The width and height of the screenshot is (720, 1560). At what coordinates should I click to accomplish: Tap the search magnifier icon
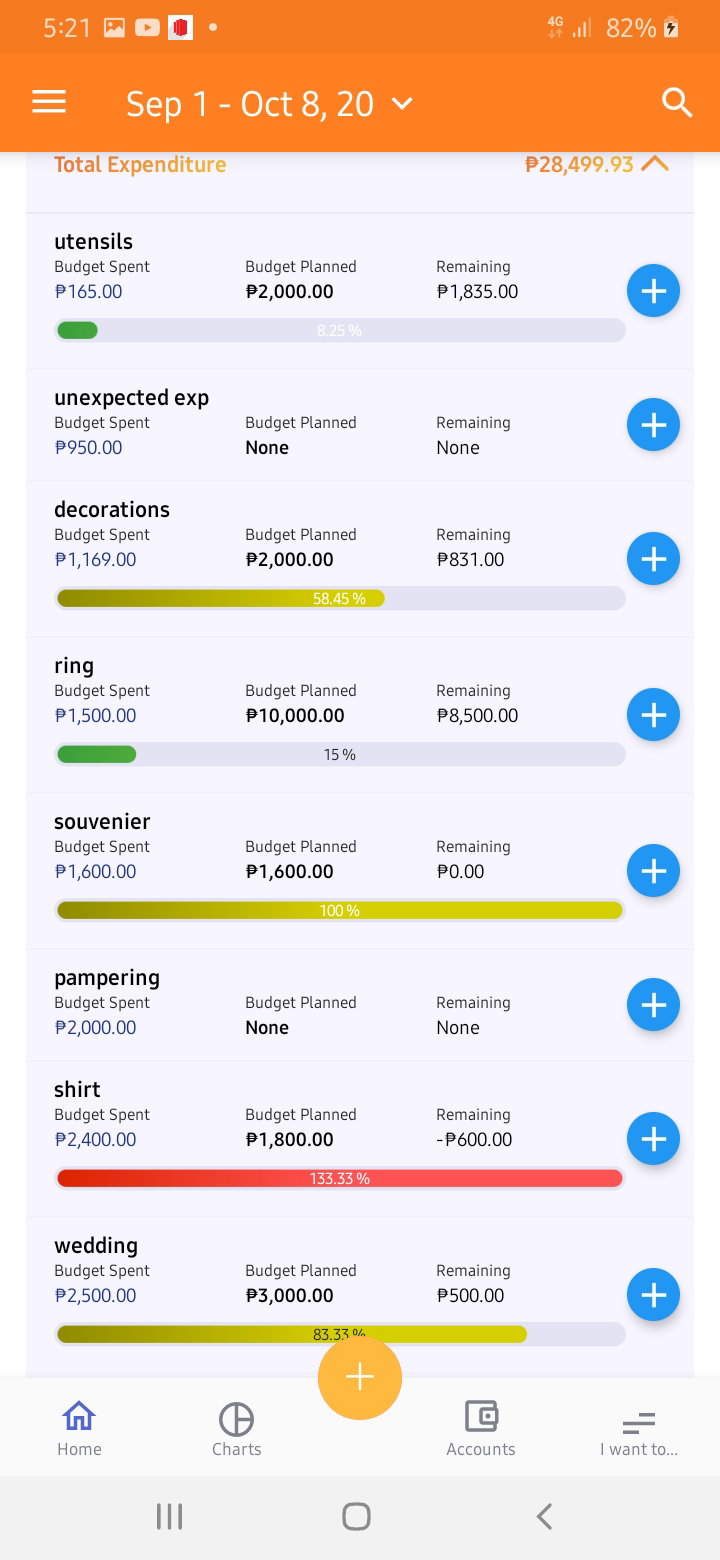click(677, 102)
